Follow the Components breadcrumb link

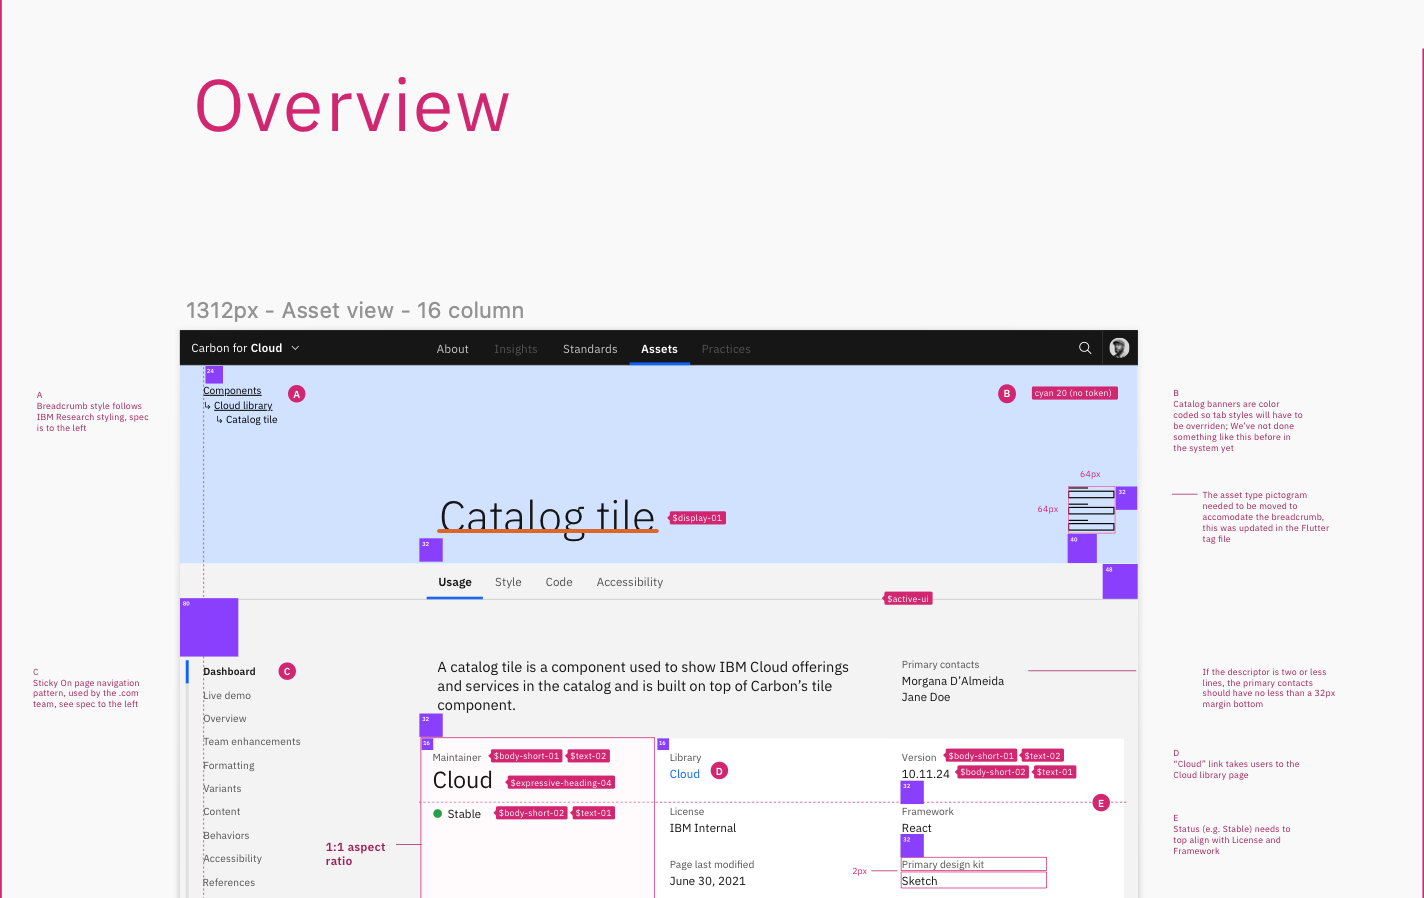[232, 391]
